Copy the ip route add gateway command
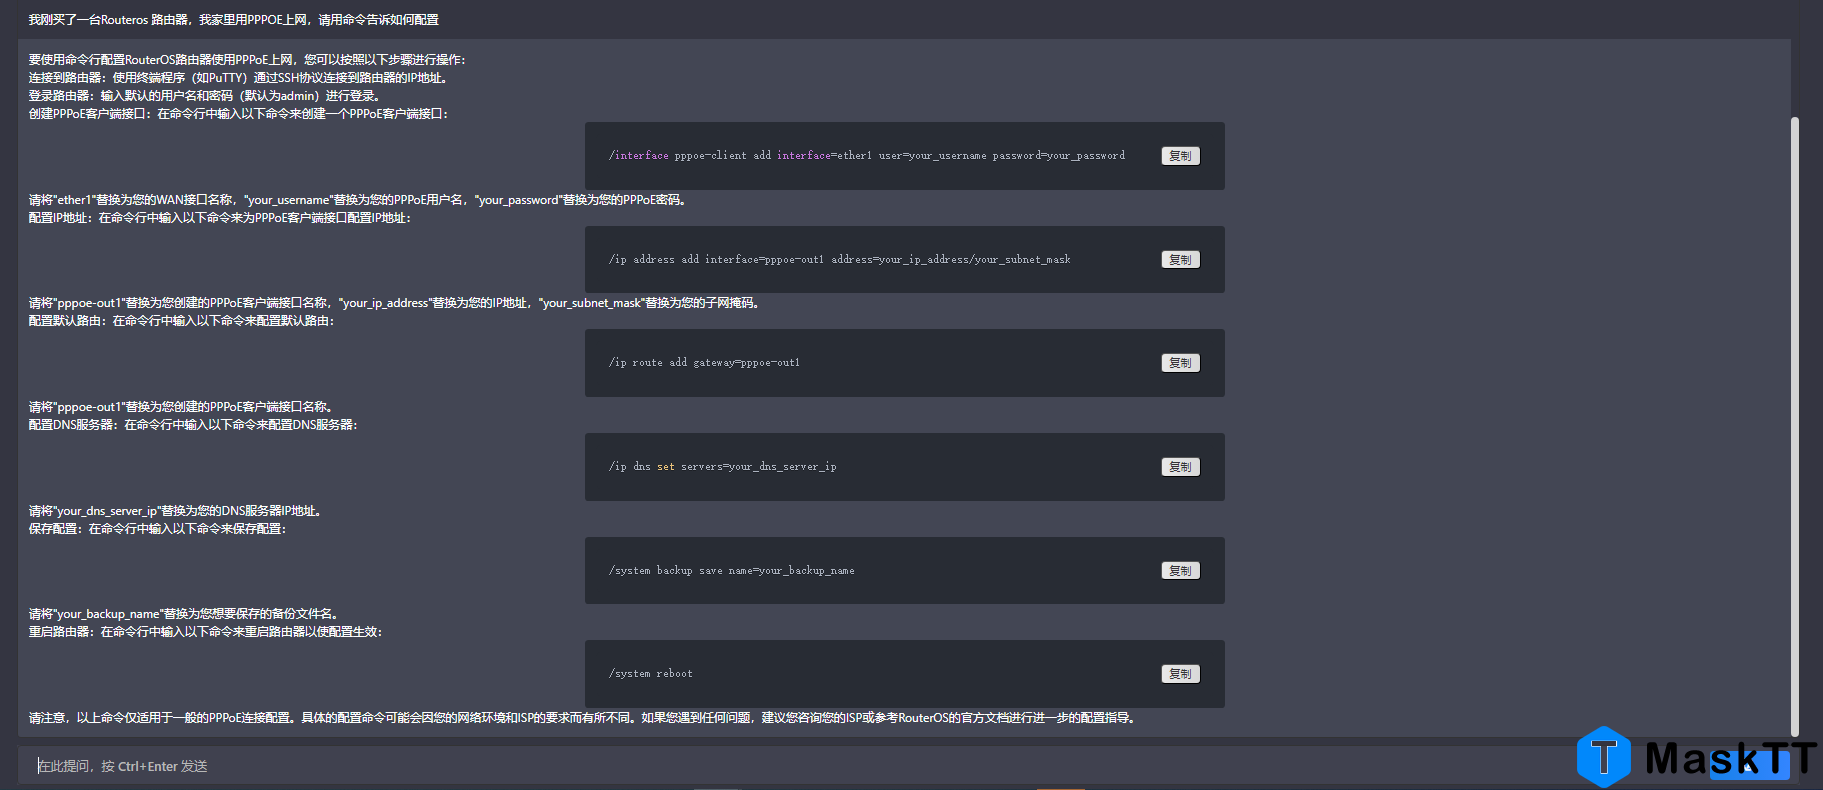Screen dimensions: 1823x790 pos(1180,363)
